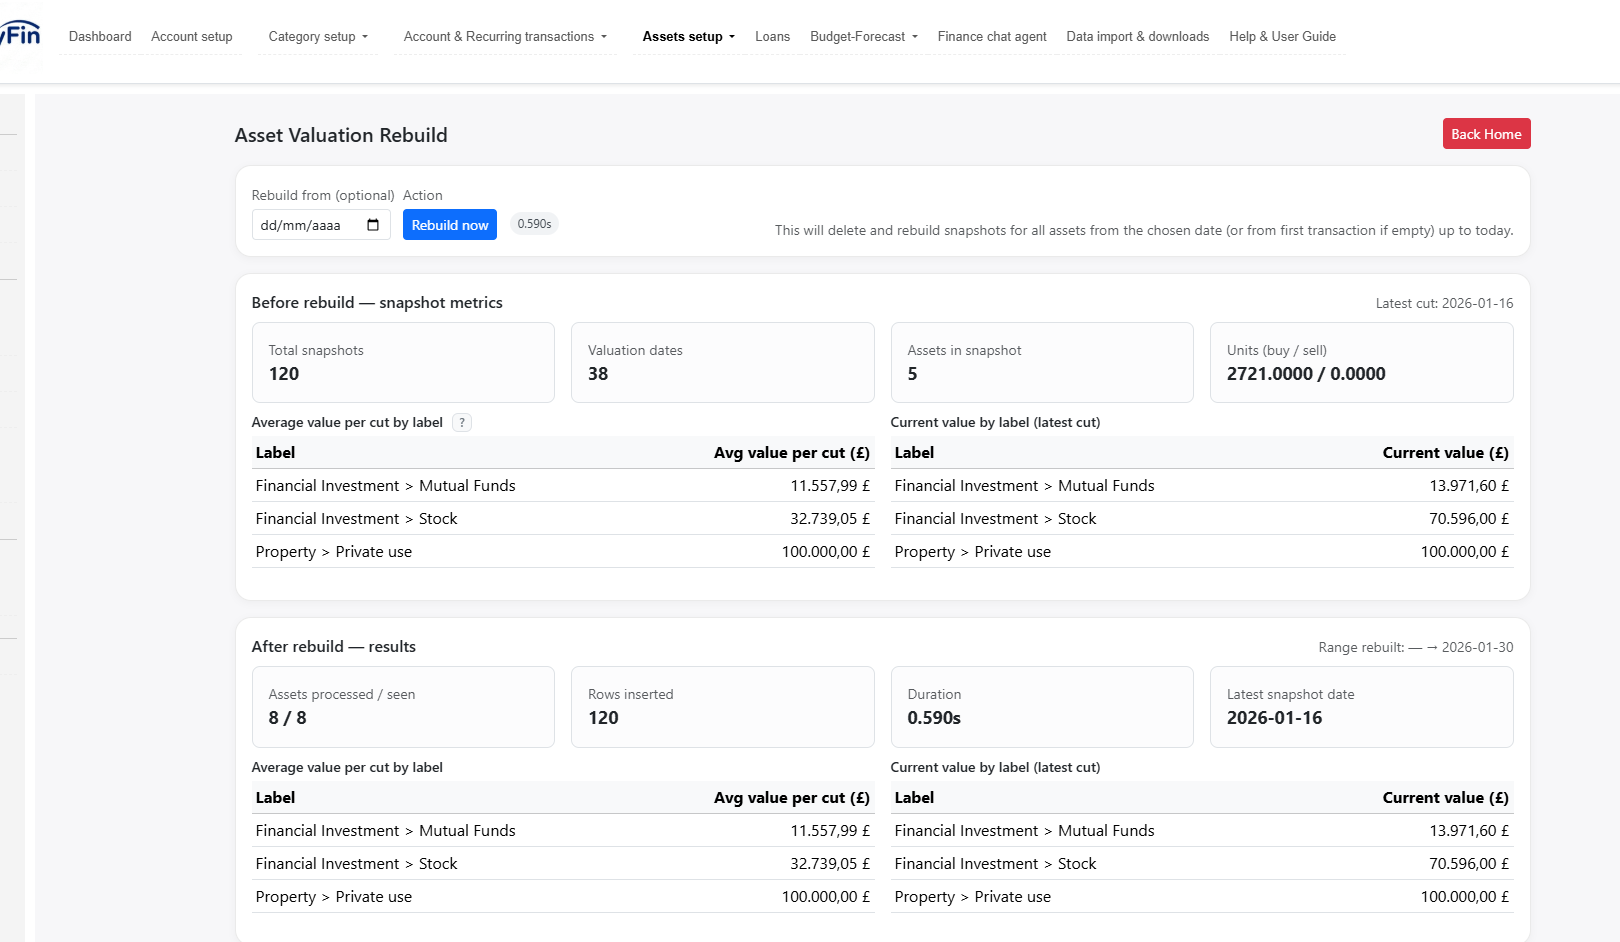
Task: Click the calendar icon in date field
Action: pos(373,225)
